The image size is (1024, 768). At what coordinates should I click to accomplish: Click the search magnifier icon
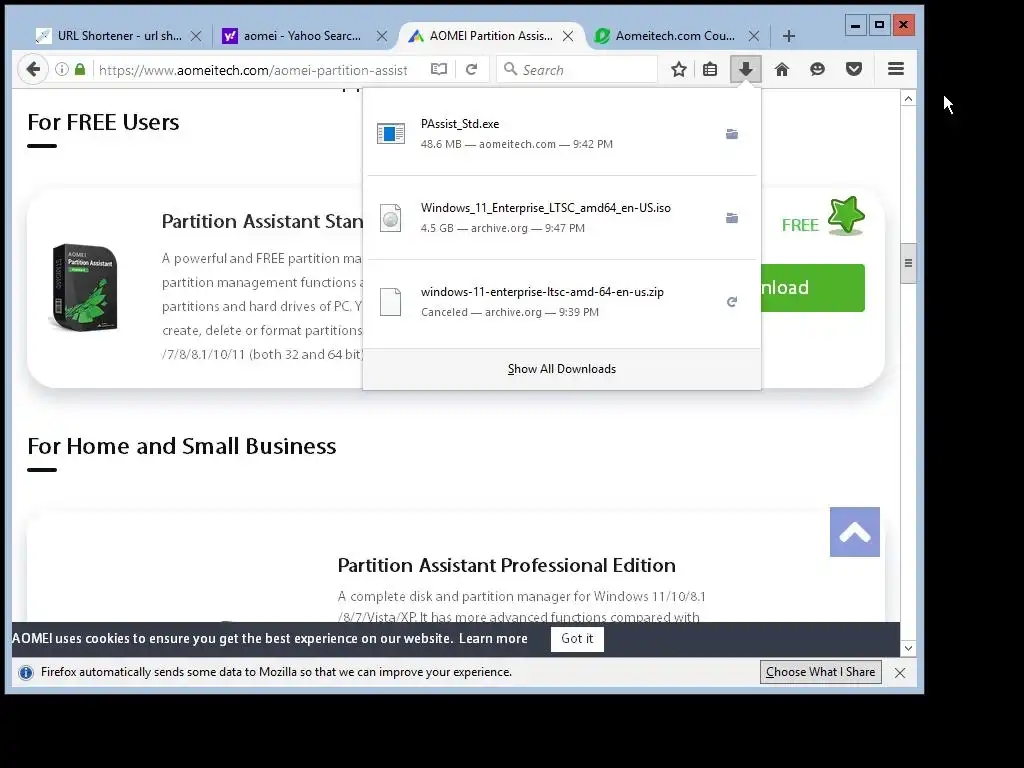(x=511, y=69)
